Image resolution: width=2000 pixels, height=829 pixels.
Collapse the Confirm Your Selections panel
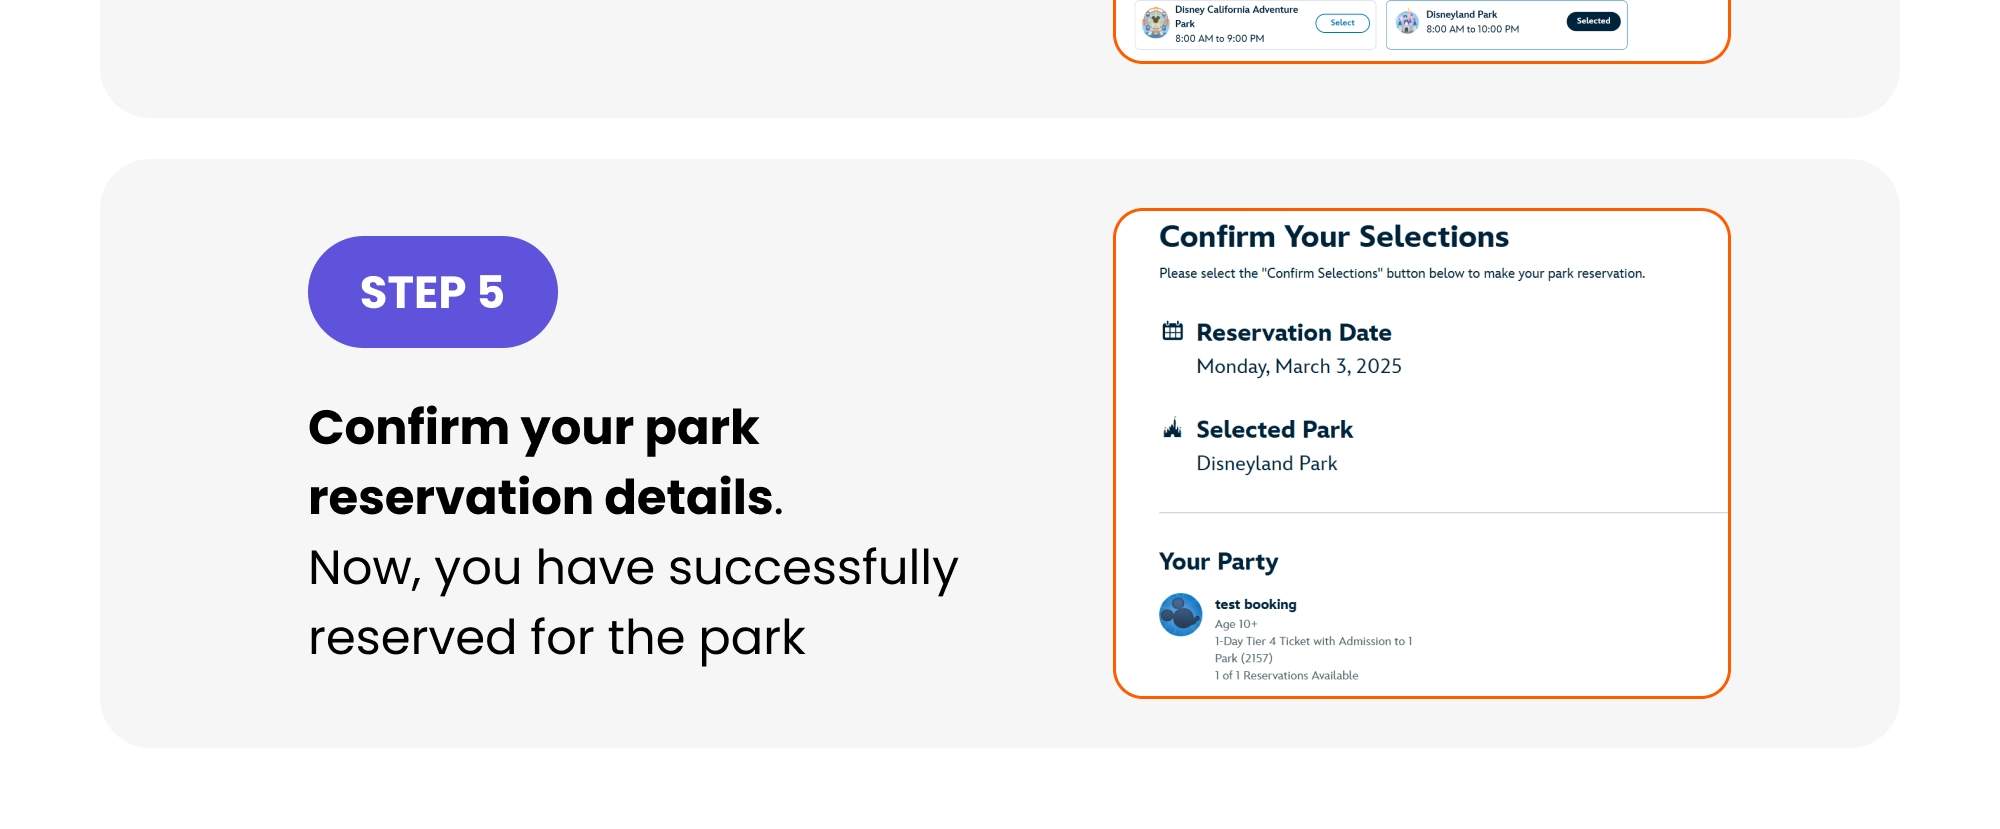pyautogui.click(x=1334, y=237)
